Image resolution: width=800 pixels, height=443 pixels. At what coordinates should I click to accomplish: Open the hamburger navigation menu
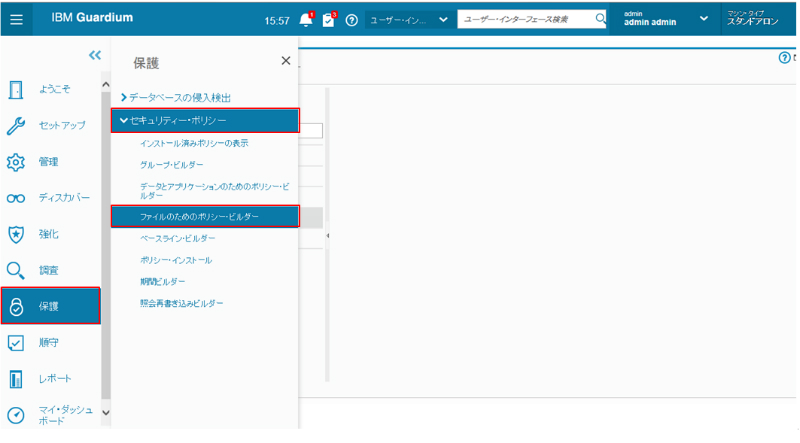tap(19, 19)
